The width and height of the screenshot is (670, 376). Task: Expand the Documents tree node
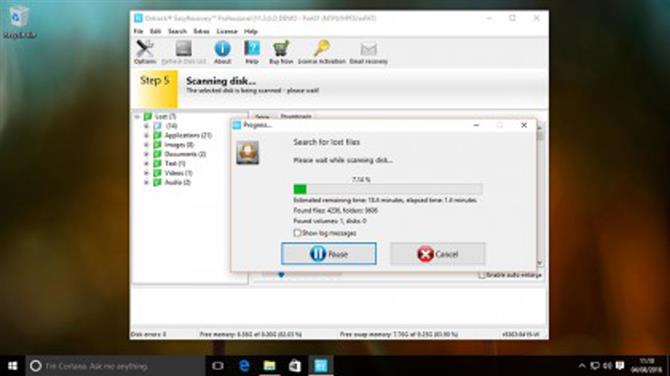click(x=147, y=154)
